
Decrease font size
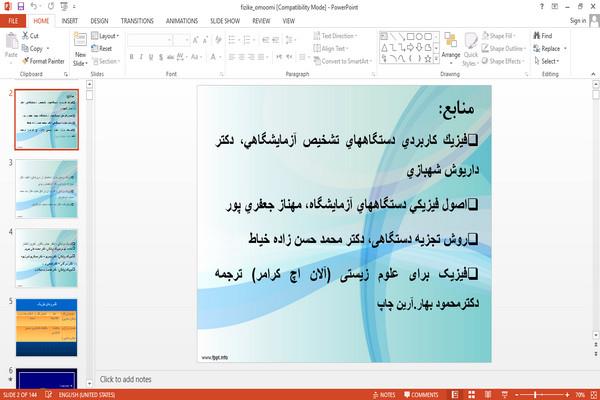[205, 39]
